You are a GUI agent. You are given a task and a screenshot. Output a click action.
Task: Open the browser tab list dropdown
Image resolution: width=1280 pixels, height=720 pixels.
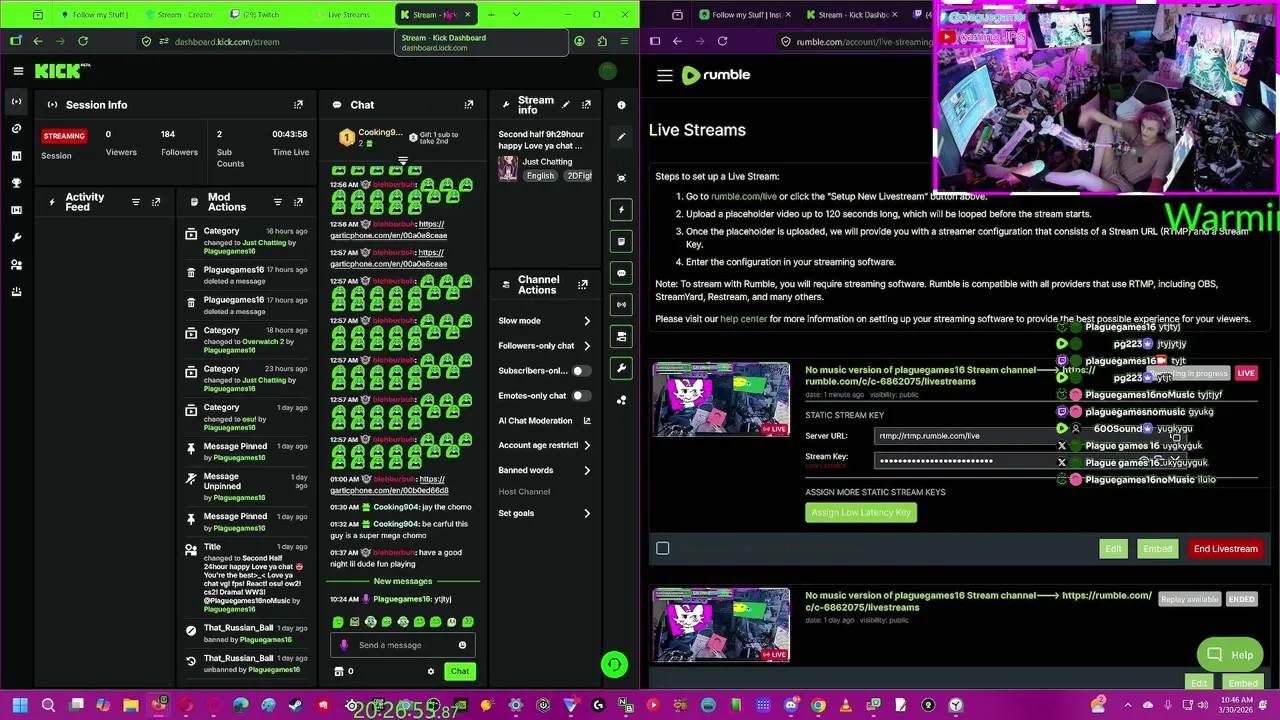point(516,14)
